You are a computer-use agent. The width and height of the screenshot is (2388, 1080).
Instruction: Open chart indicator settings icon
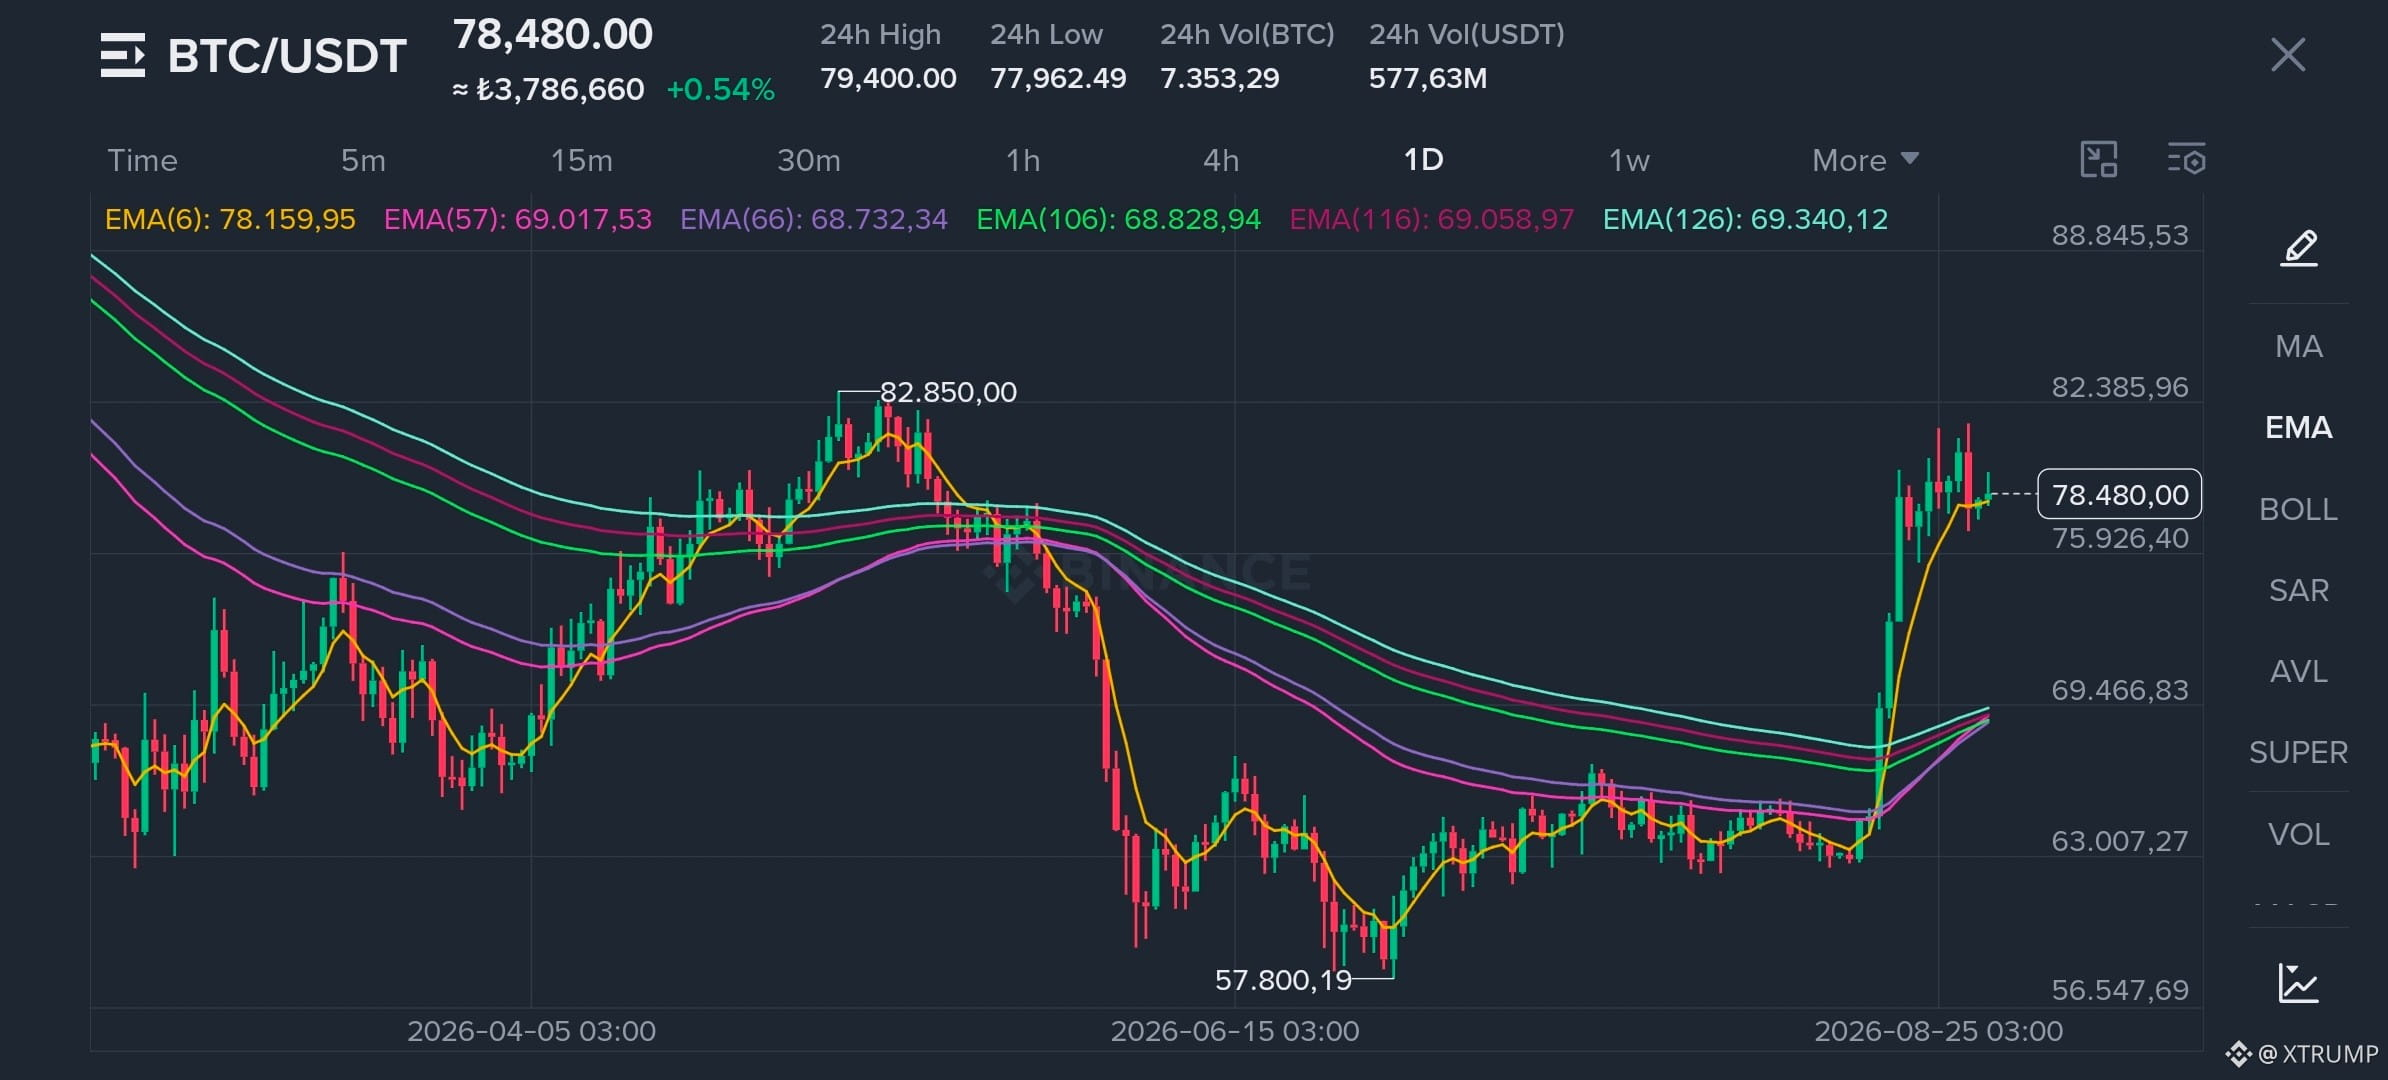[x=2187, y=160]
